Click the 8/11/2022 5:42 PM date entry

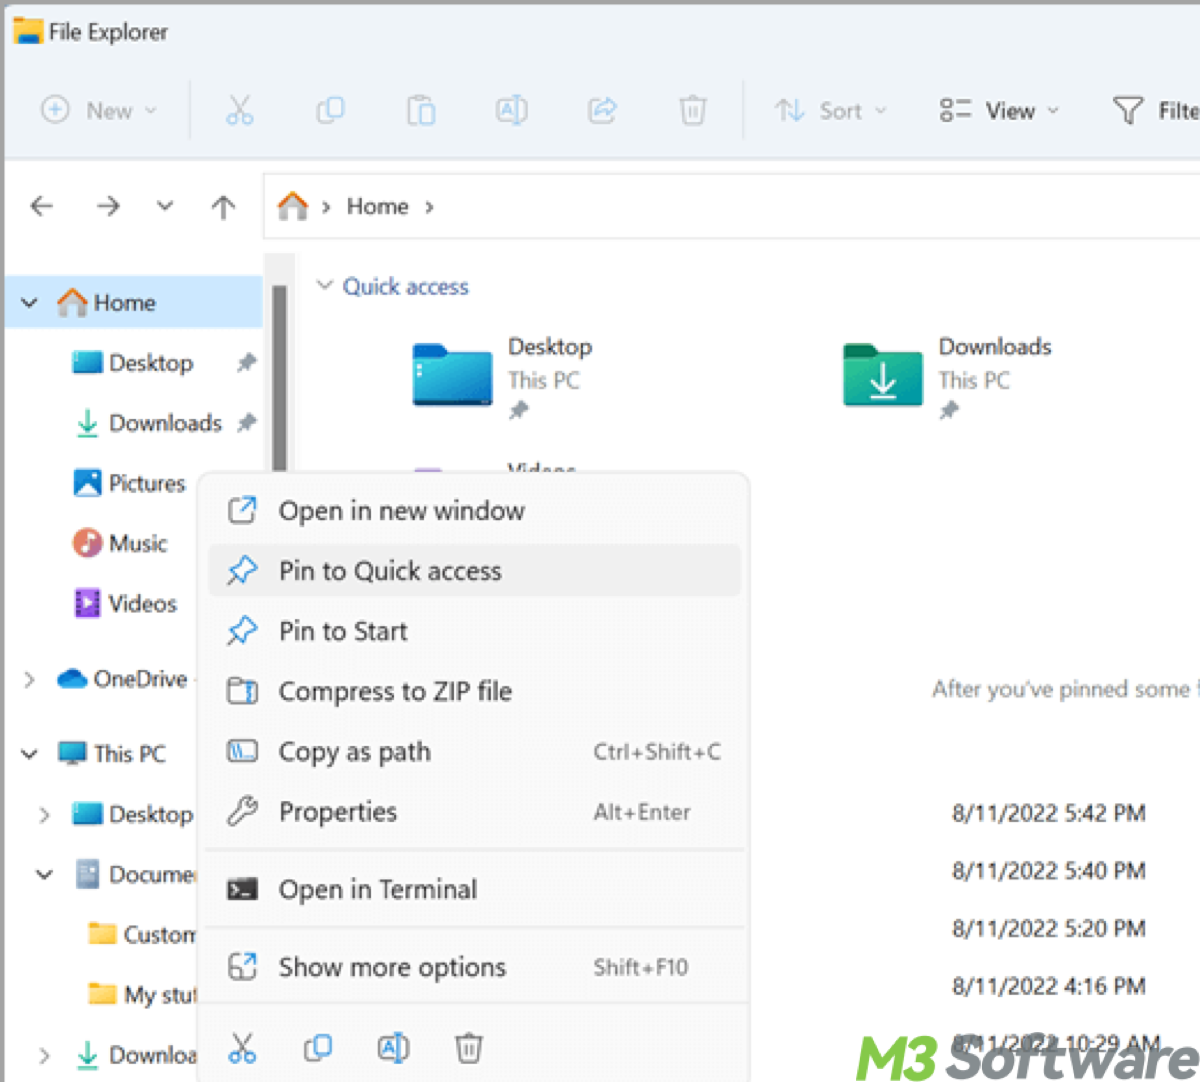(1048, 813)
